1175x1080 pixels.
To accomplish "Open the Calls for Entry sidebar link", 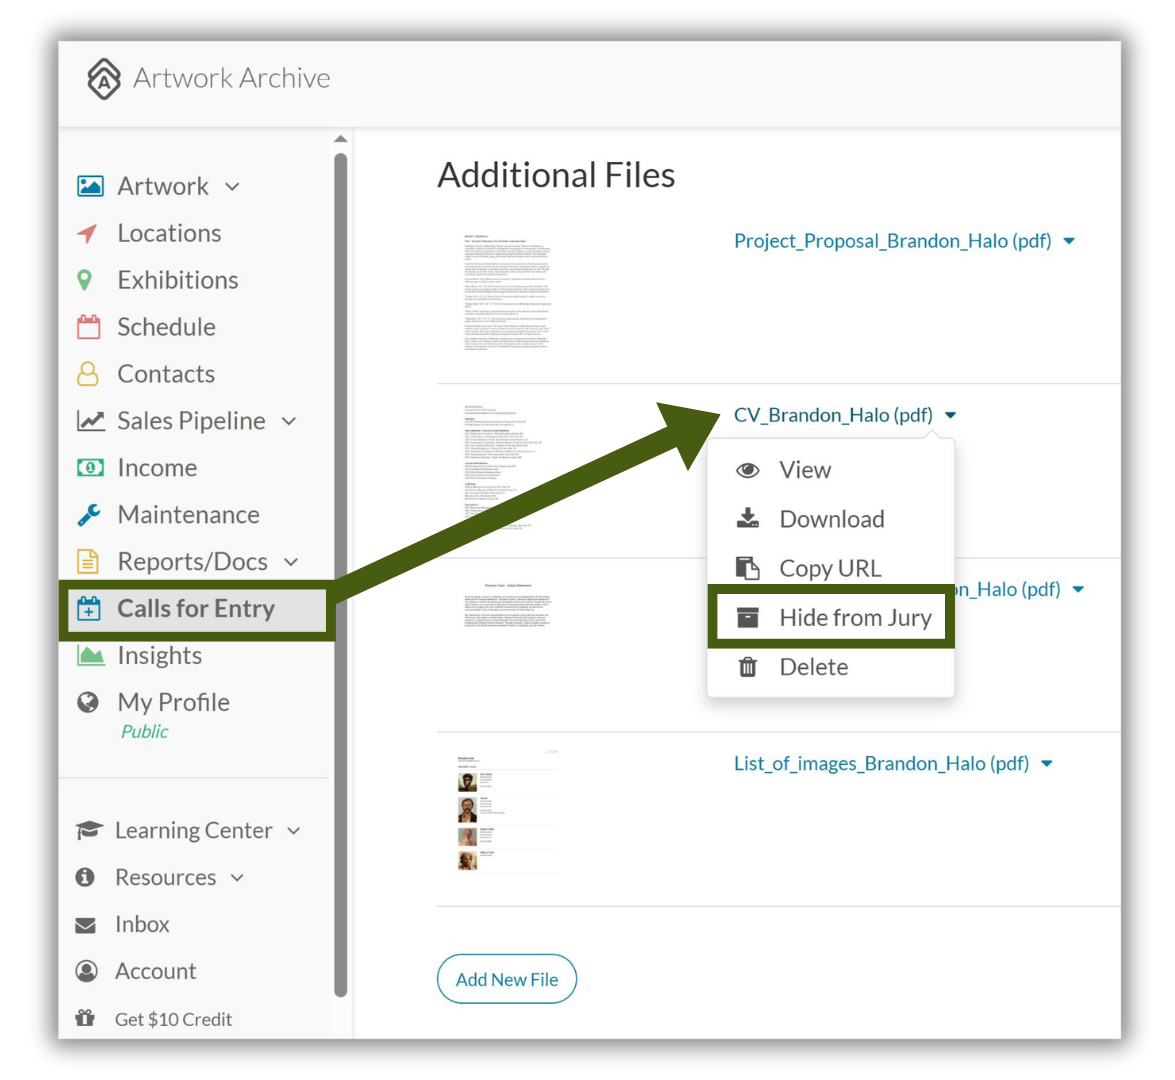I will tap(196, 609).
